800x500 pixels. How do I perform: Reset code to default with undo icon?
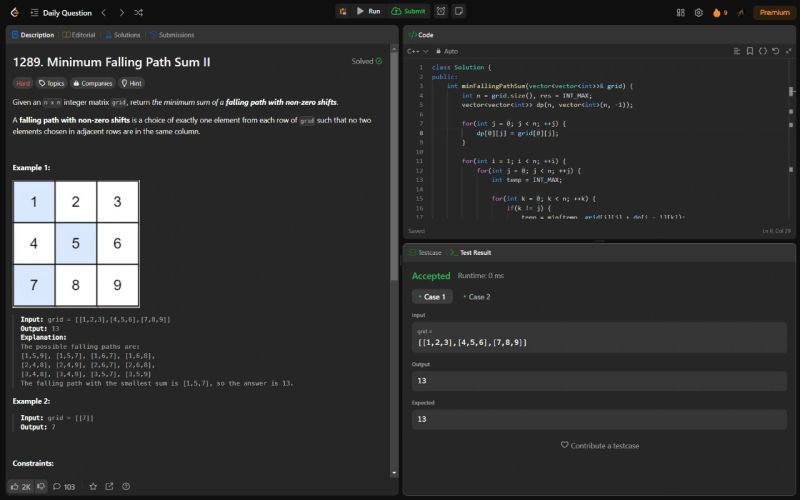(774, 51)
